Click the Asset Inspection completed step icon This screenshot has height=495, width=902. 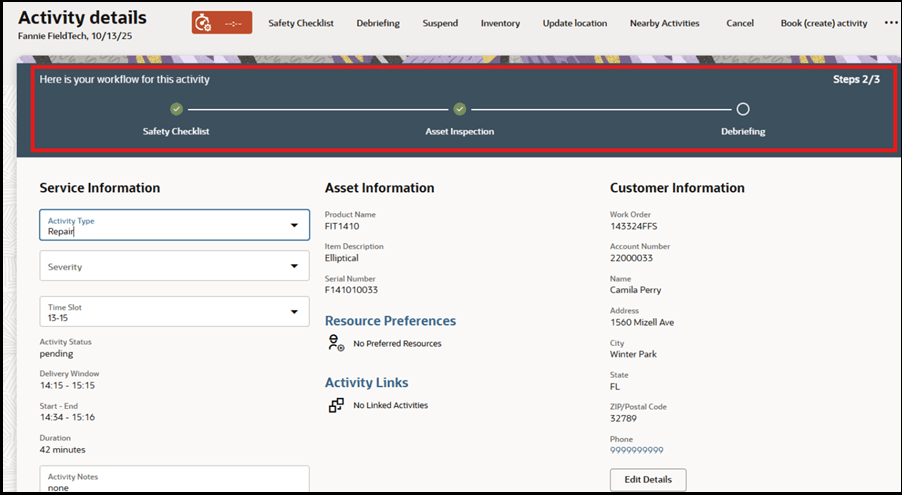click(460, 109)
